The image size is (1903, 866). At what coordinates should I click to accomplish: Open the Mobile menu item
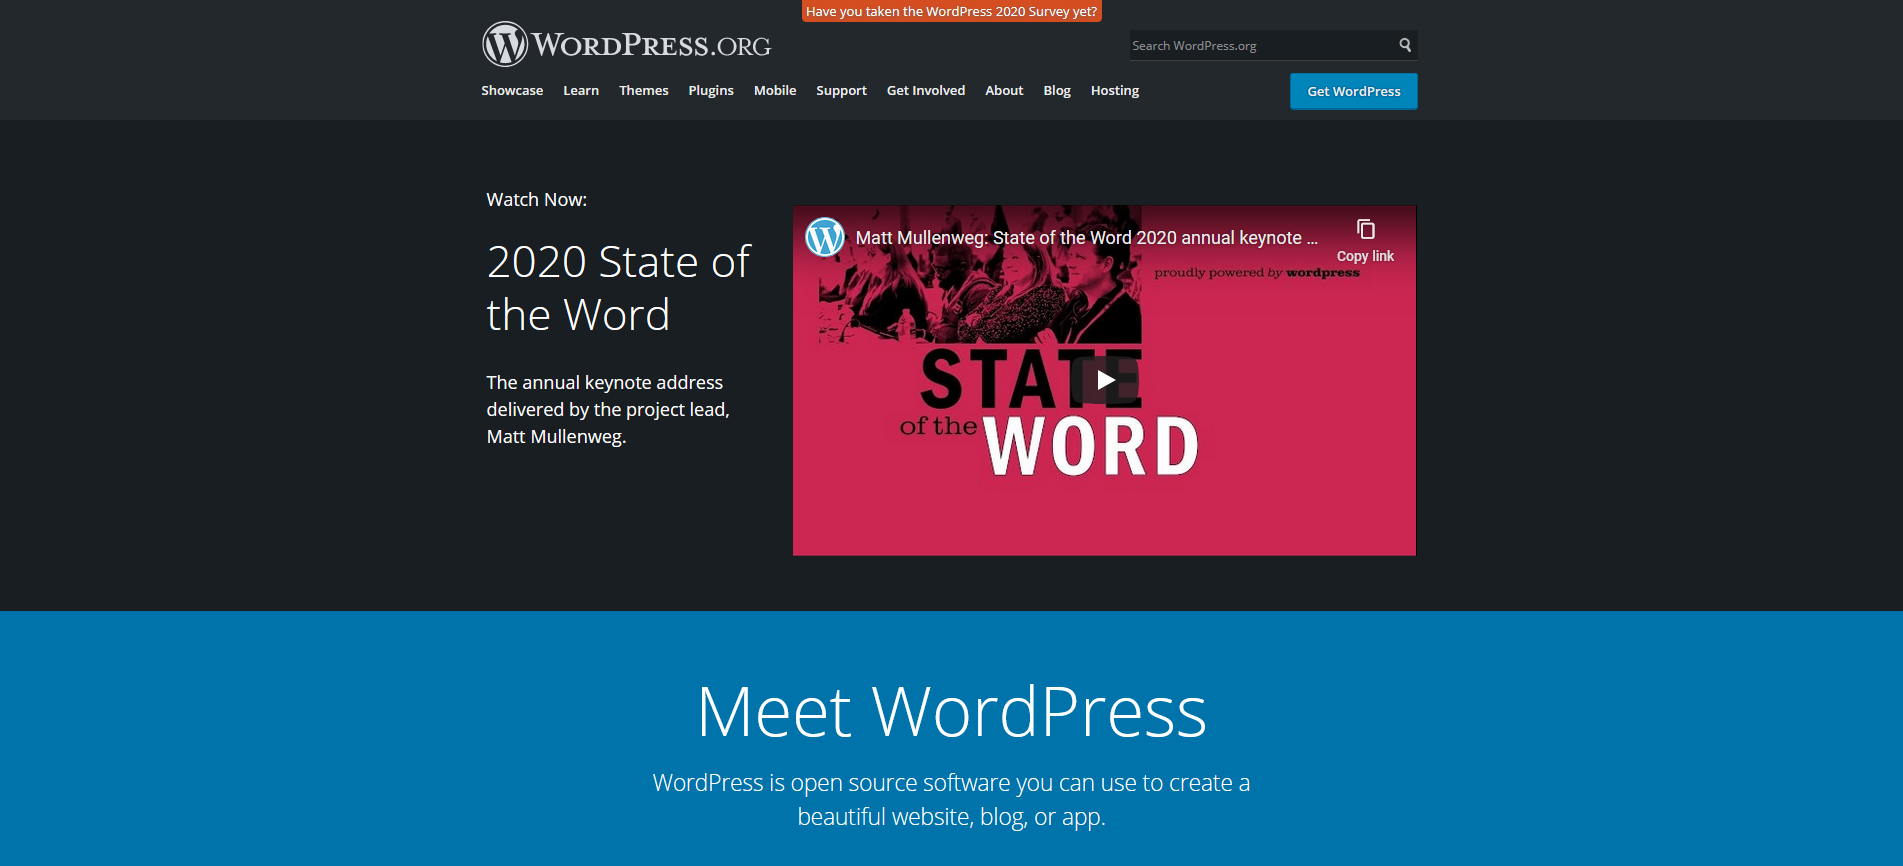coord(775,91)
